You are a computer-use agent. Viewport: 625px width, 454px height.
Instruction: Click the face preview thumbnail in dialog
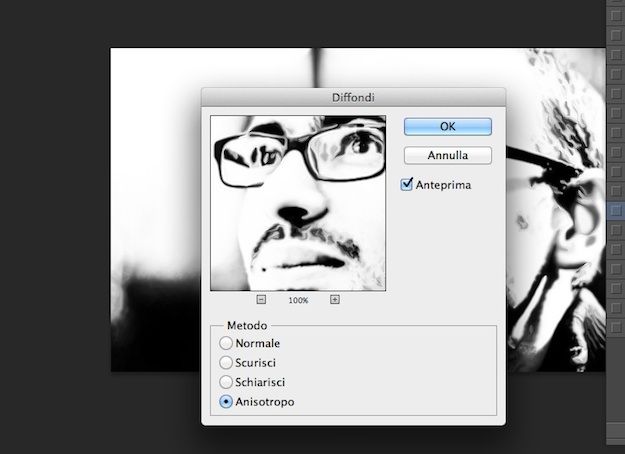tap(298, 203)
